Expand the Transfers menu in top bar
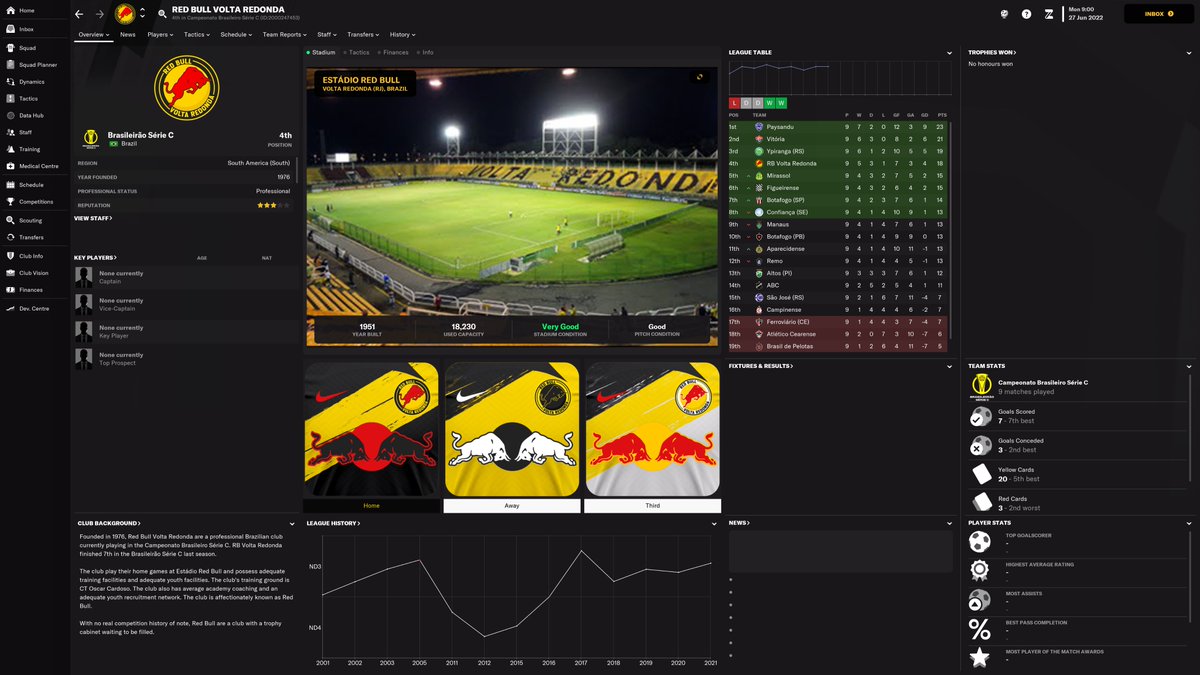The width and height of the screenshot is (1200, 675). (363, 34)
